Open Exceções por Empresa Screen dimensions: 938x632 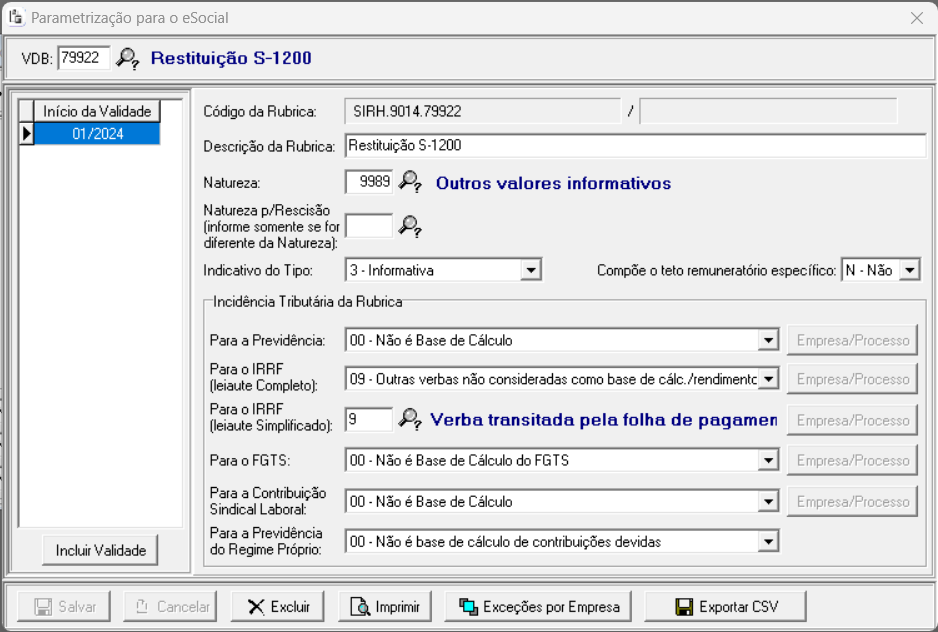539,606
